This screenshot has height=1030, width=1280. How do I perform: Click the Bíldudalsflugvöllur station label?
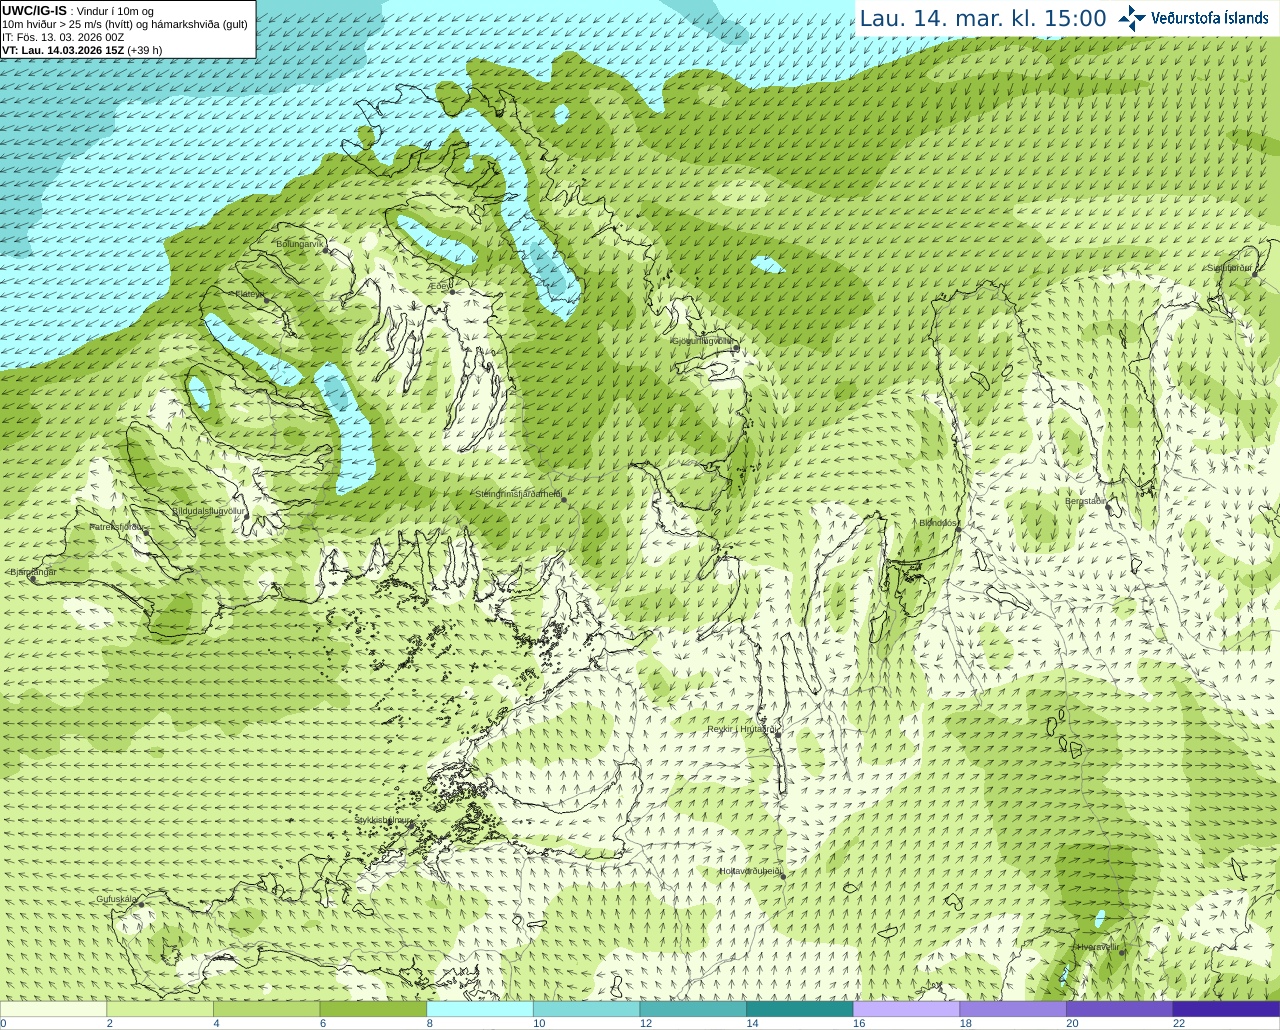click(x=209, y=511)
